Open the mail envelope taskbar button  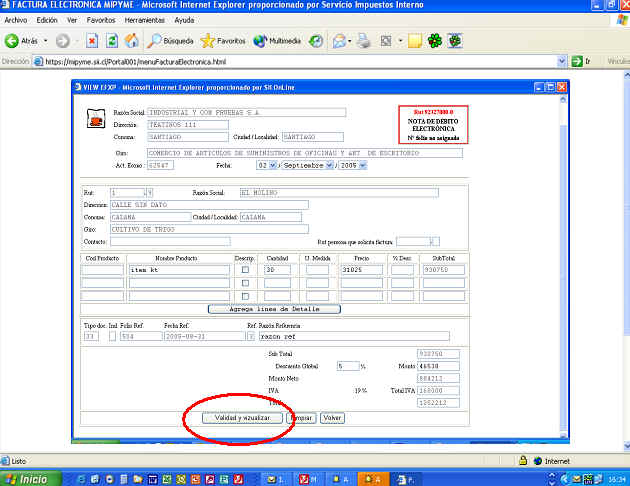[x=277, y=479]
